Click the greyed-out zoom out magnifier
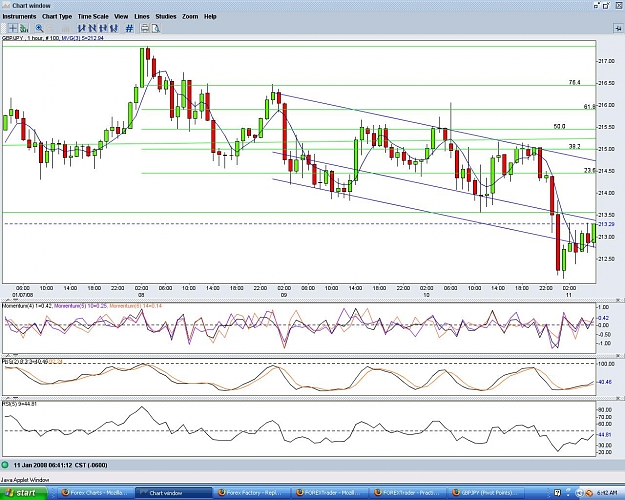 tap(51, 28)
